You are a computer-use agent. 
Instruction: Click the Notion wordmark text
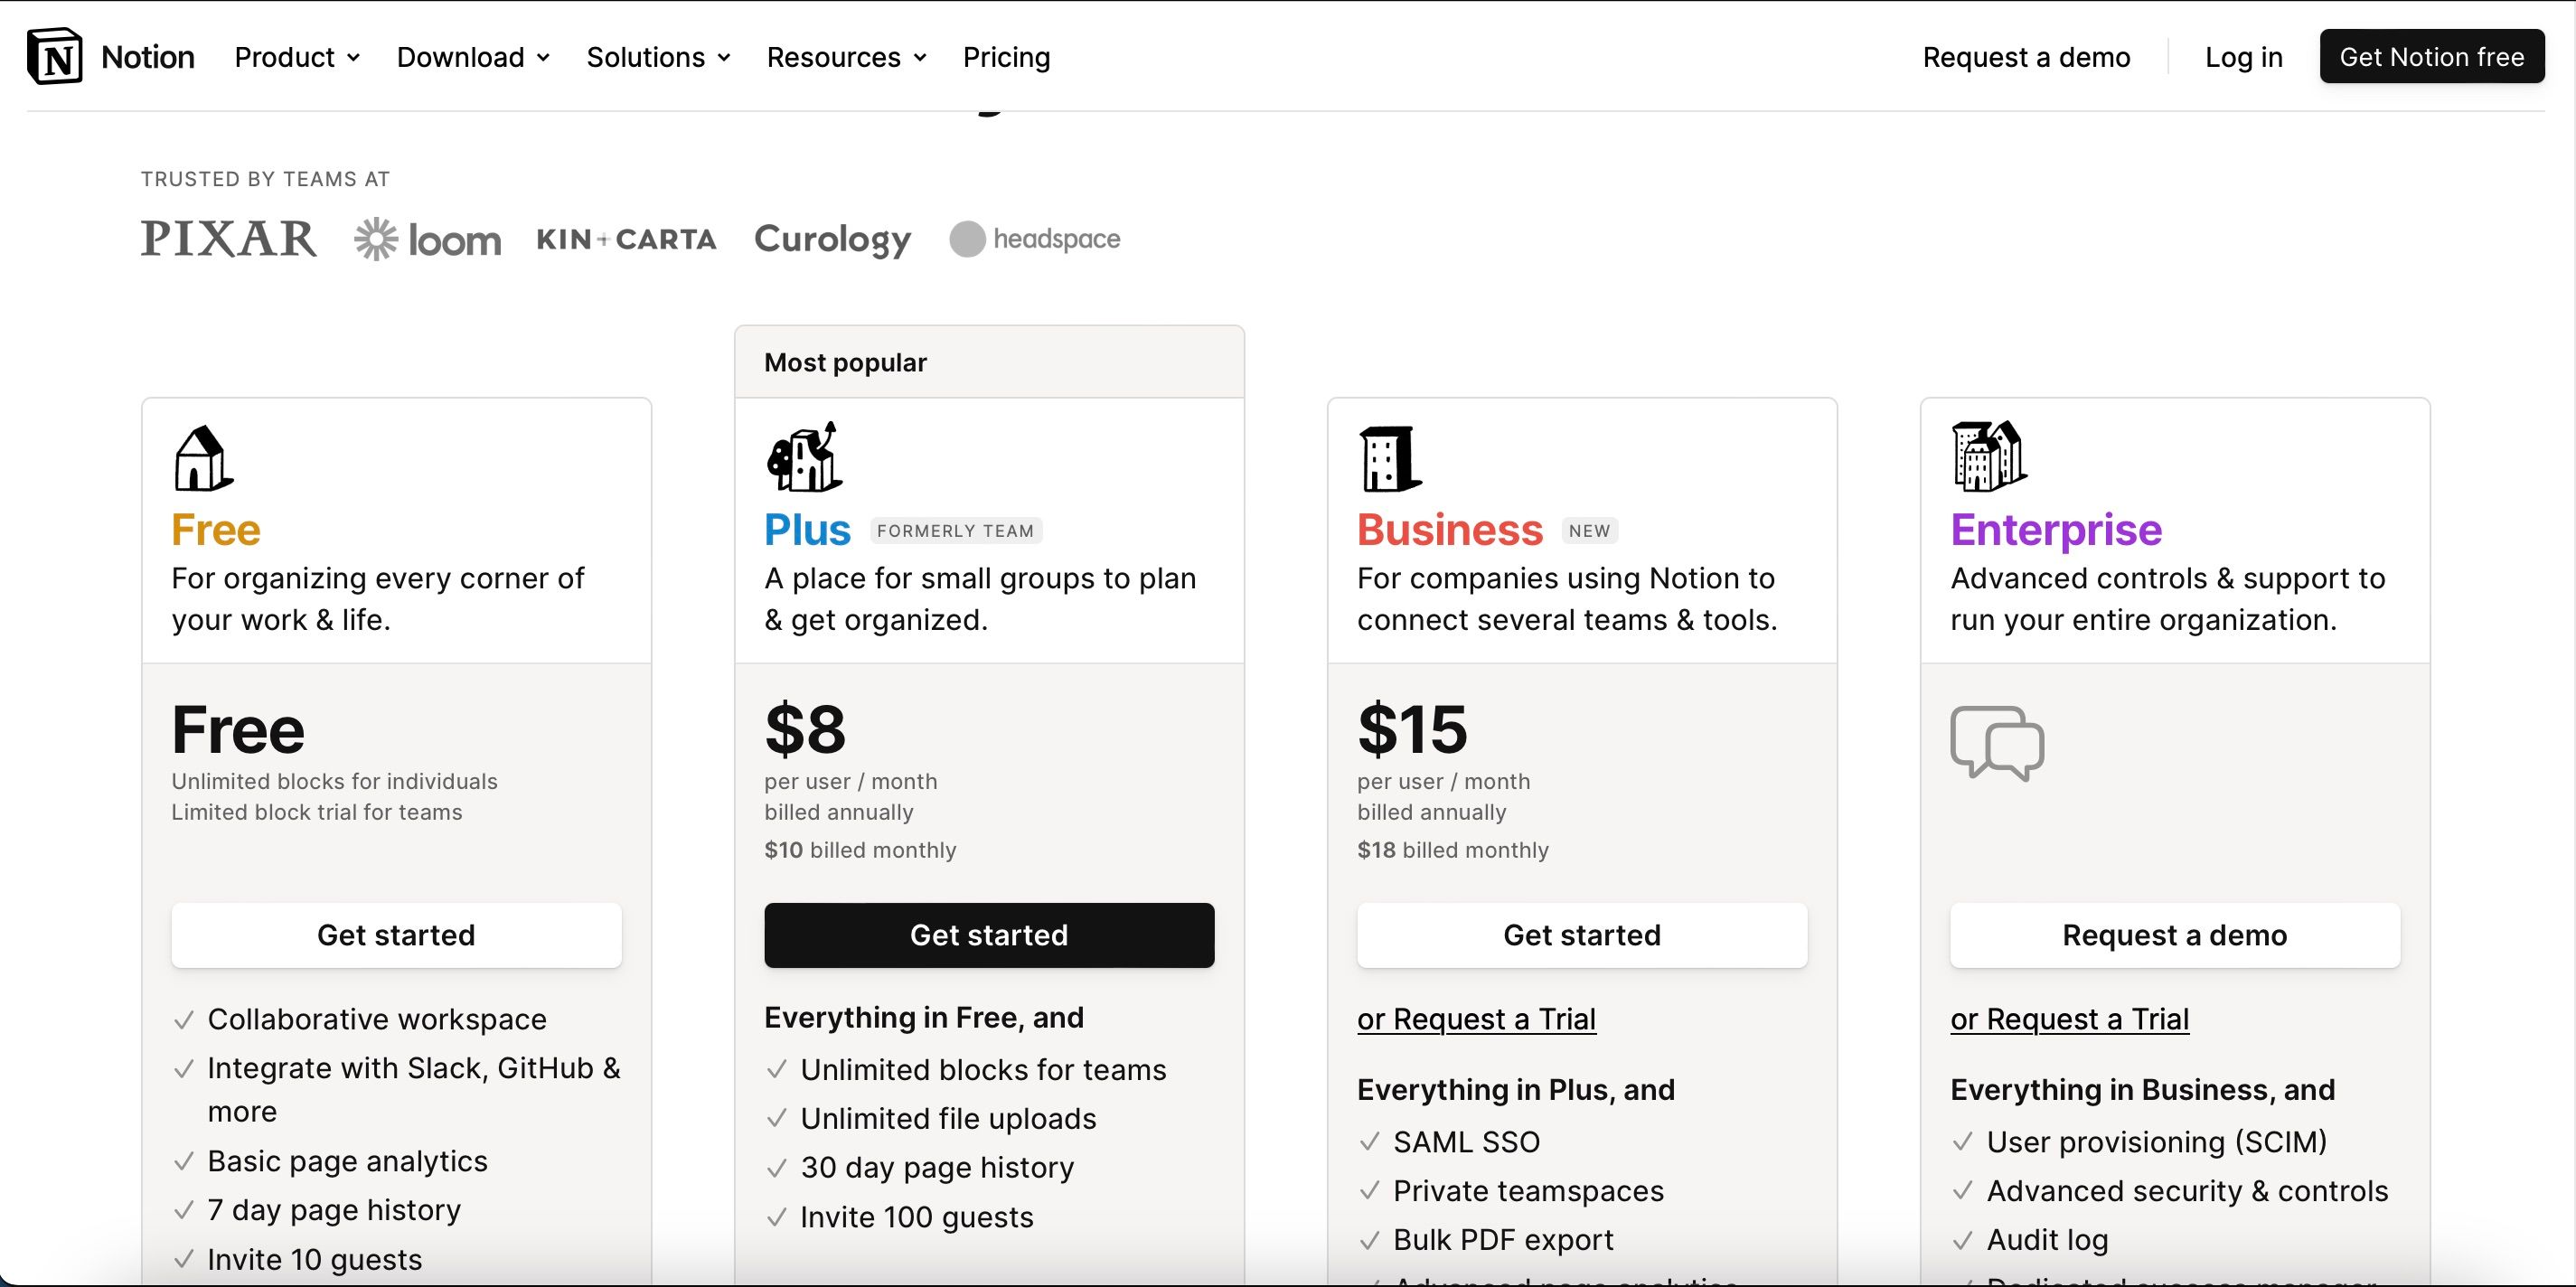pyautogui.click(x=148, y=57)
